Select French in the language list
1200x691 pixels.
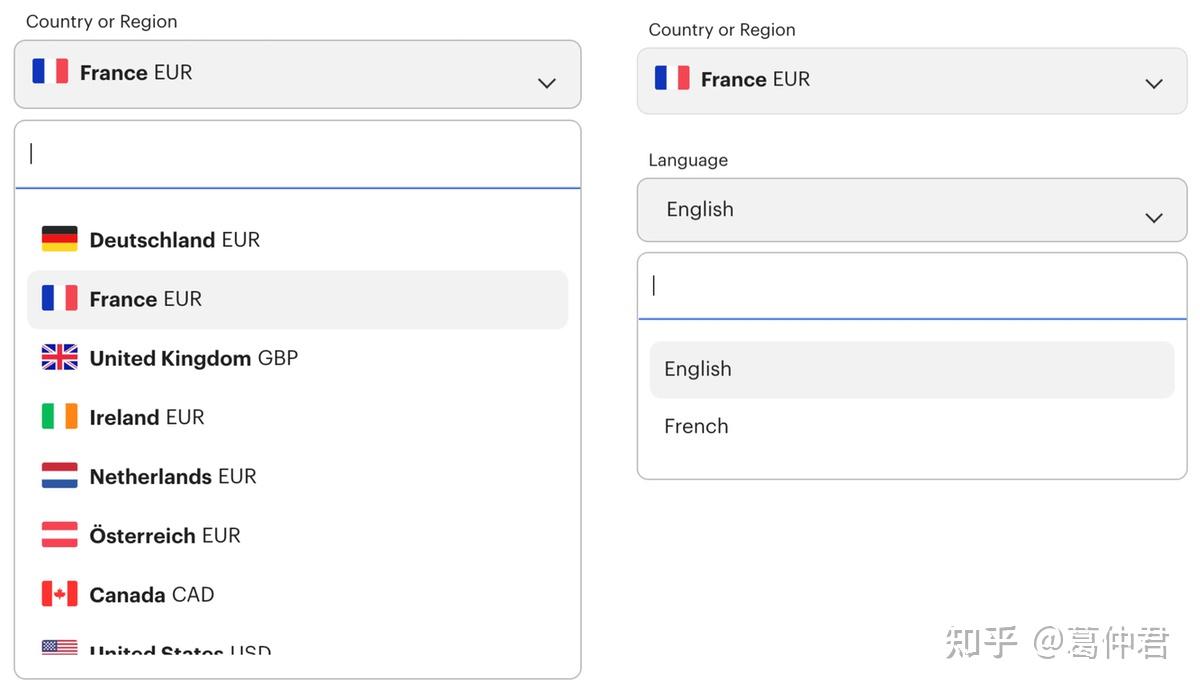click(697, 426)
